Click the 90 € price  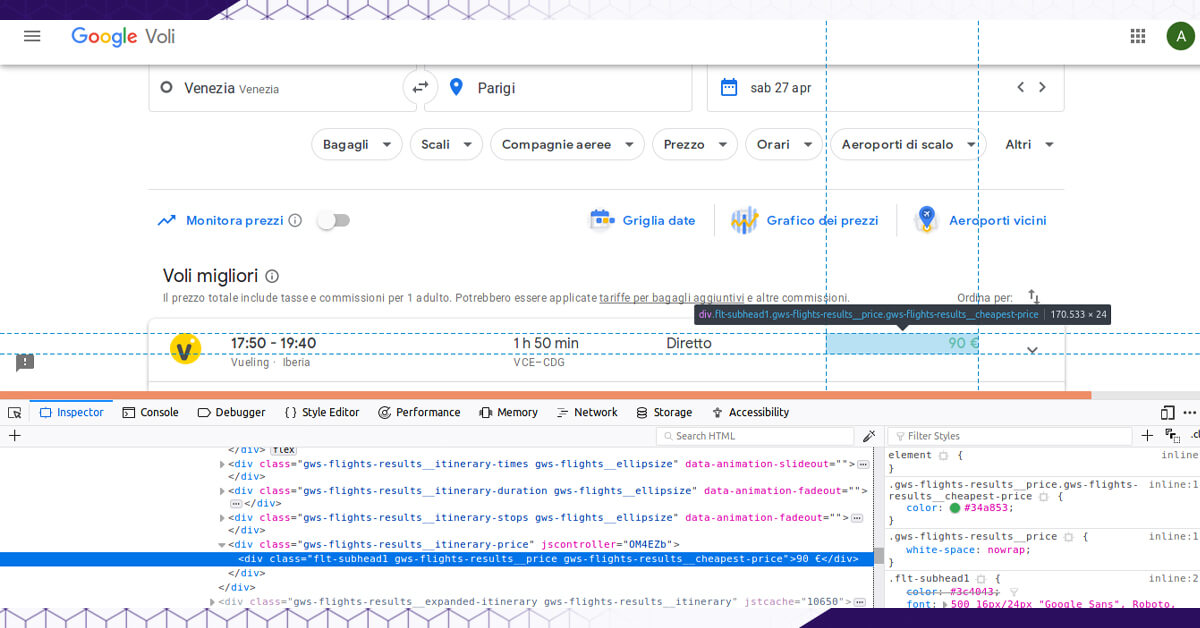point(964,343)
